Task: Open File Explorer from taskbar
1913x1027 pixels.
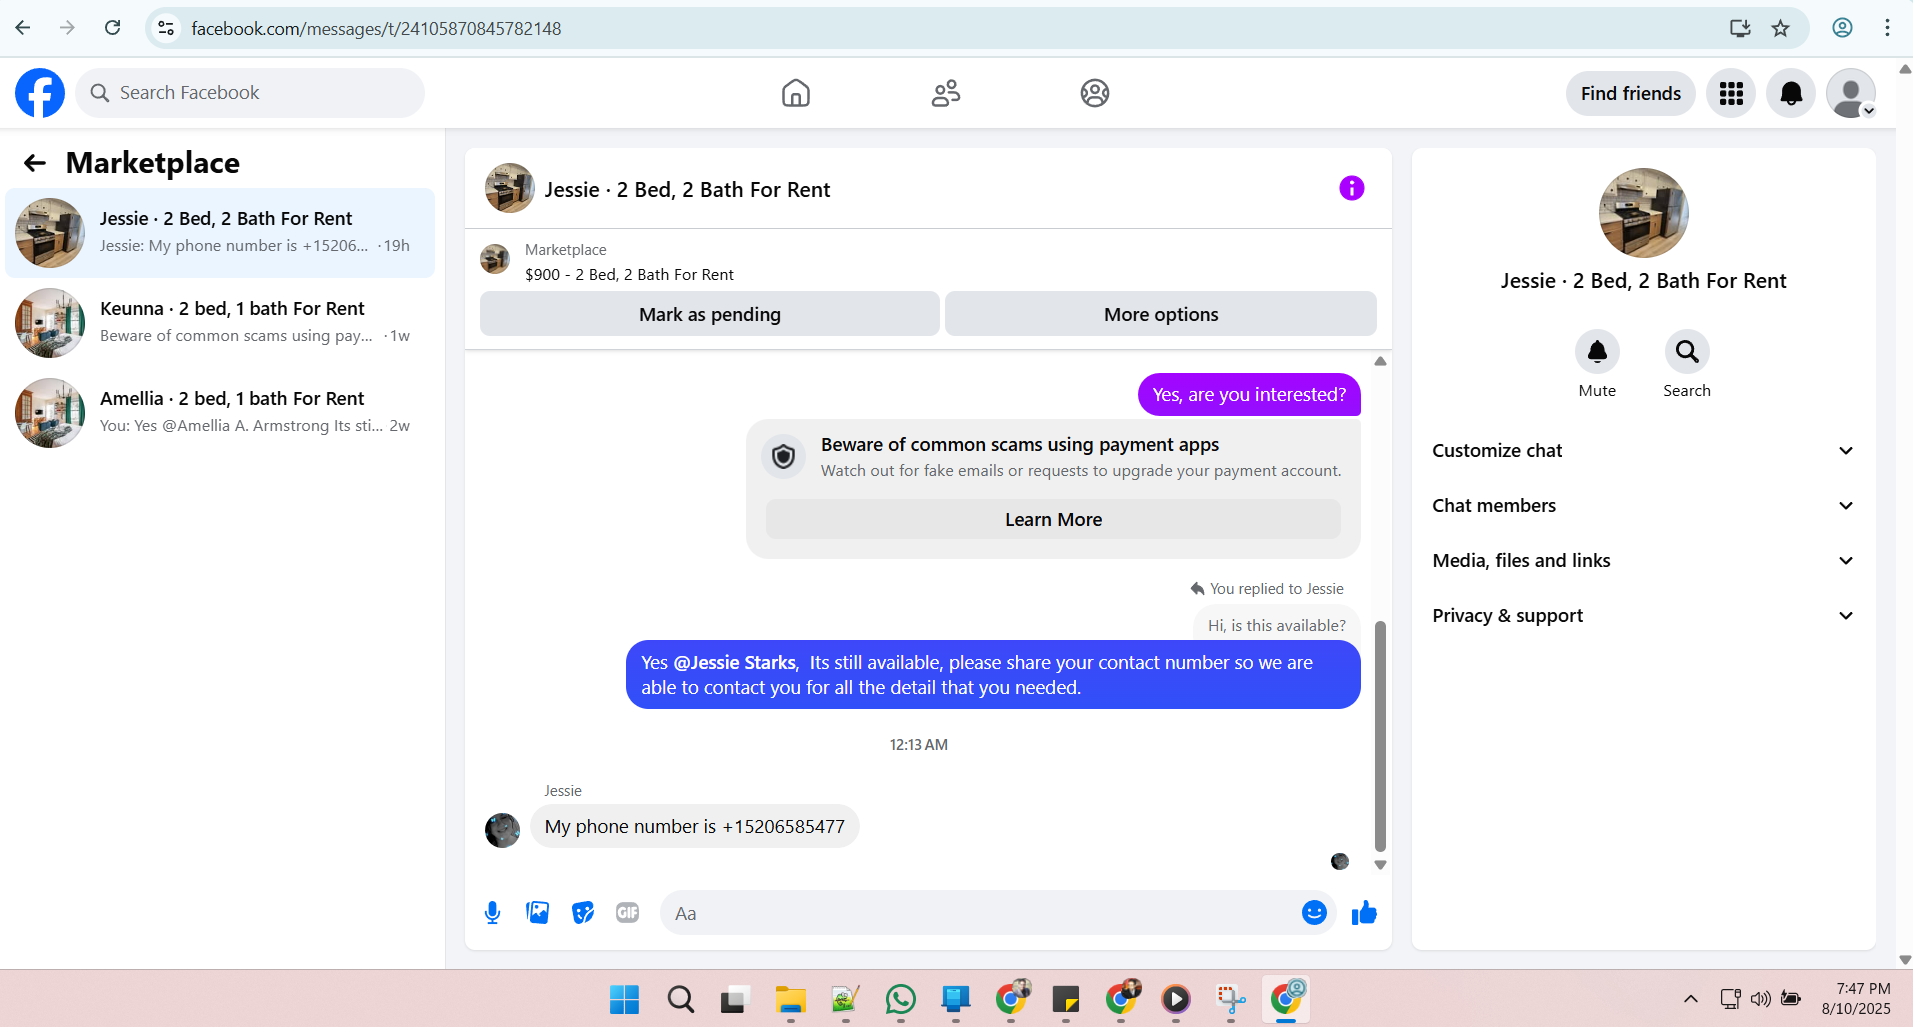Action: click(x=790, y=999)
